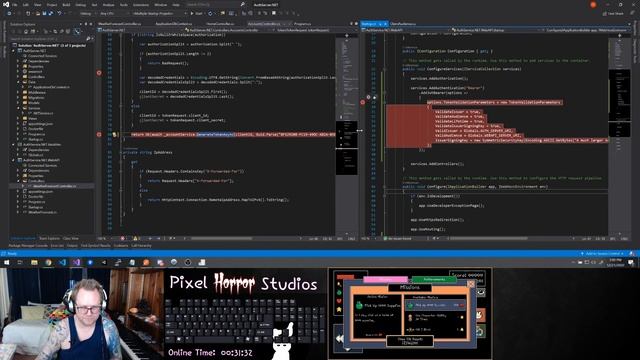Open the File menu

(15, 5)
